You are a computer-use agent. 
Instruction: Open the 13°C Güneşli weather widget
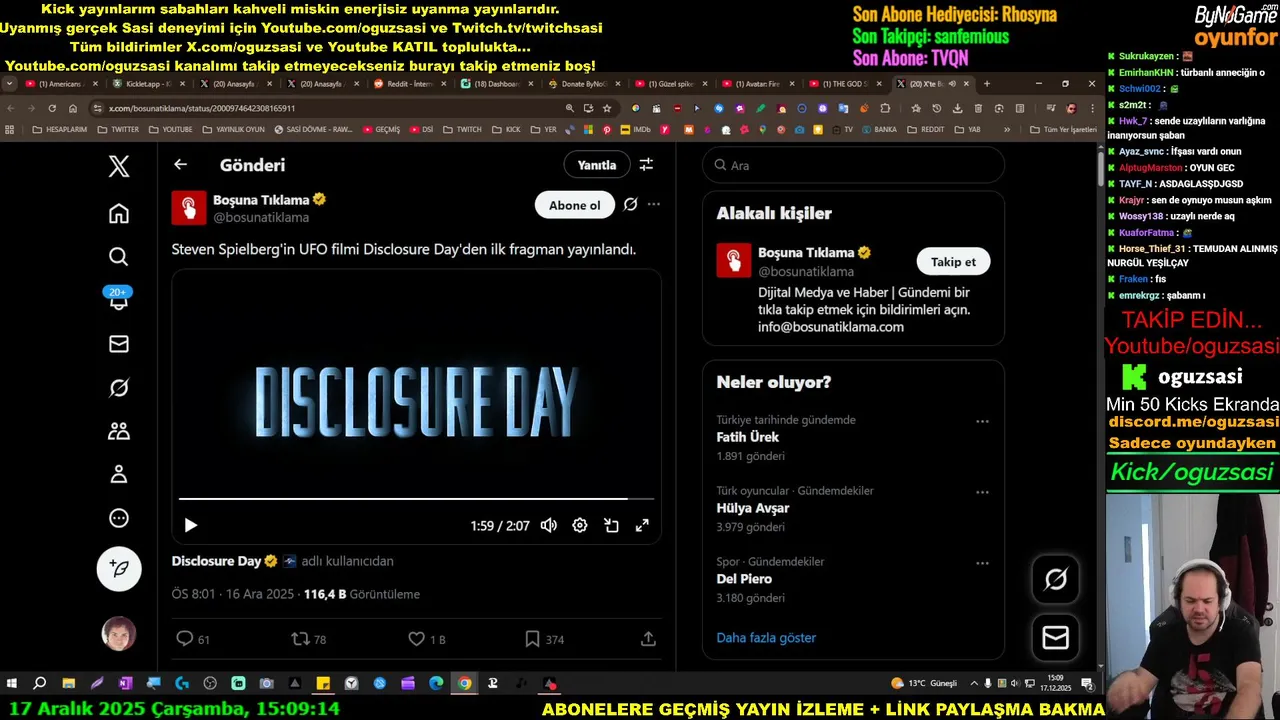[924, 683]
